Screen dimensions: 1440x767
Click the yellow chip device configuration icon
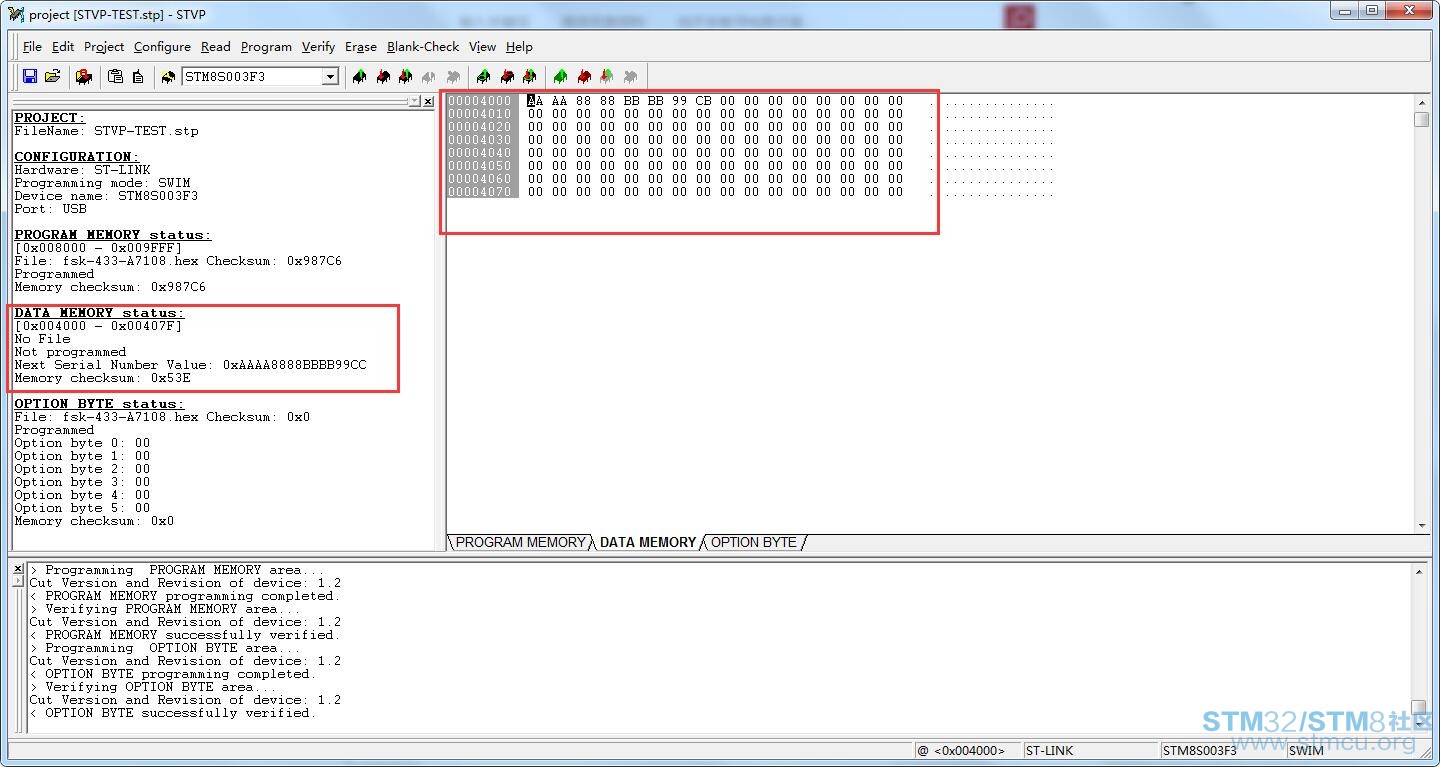(x=168, y=76)
